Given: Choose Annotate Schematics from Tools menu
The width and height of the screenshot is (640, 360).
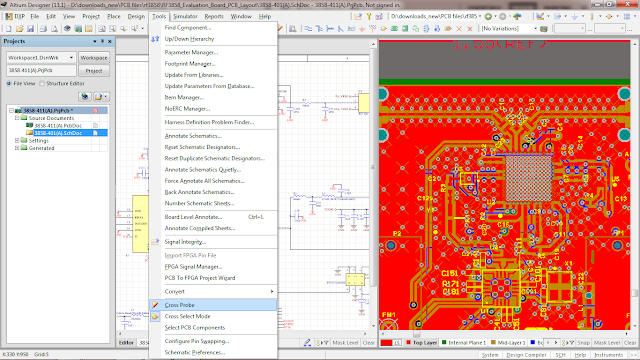Looking at the screenshot, I should pos(213,136).
